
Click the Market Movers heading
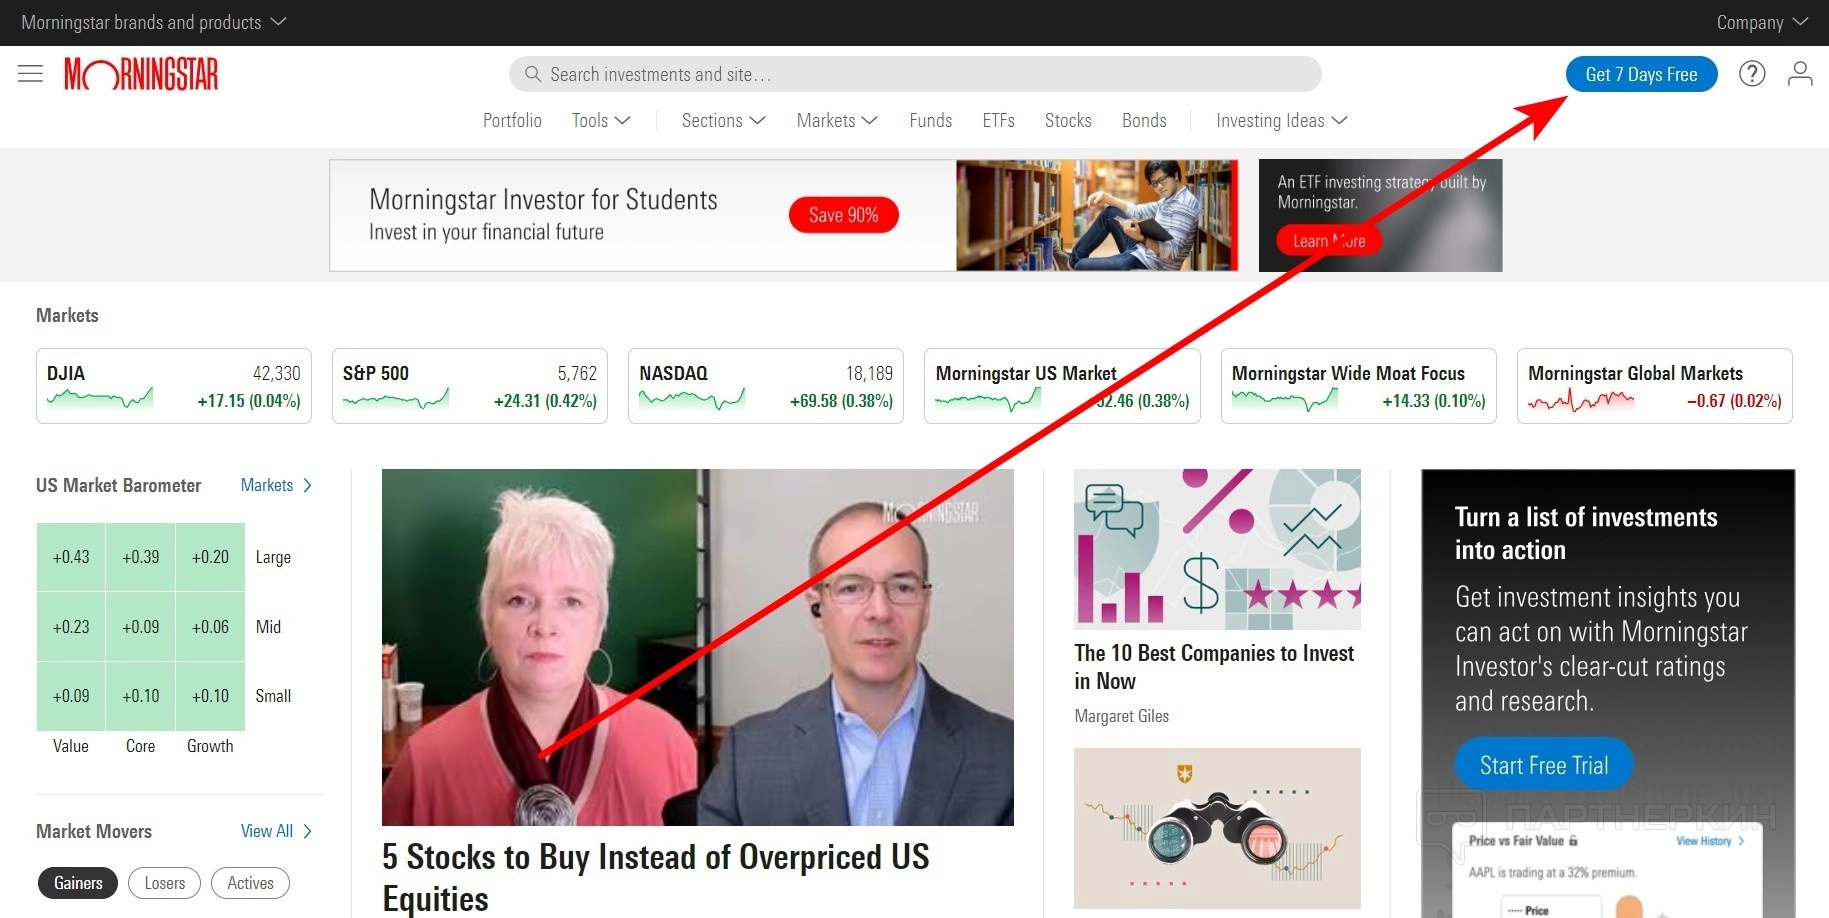(x=94, y=831)
